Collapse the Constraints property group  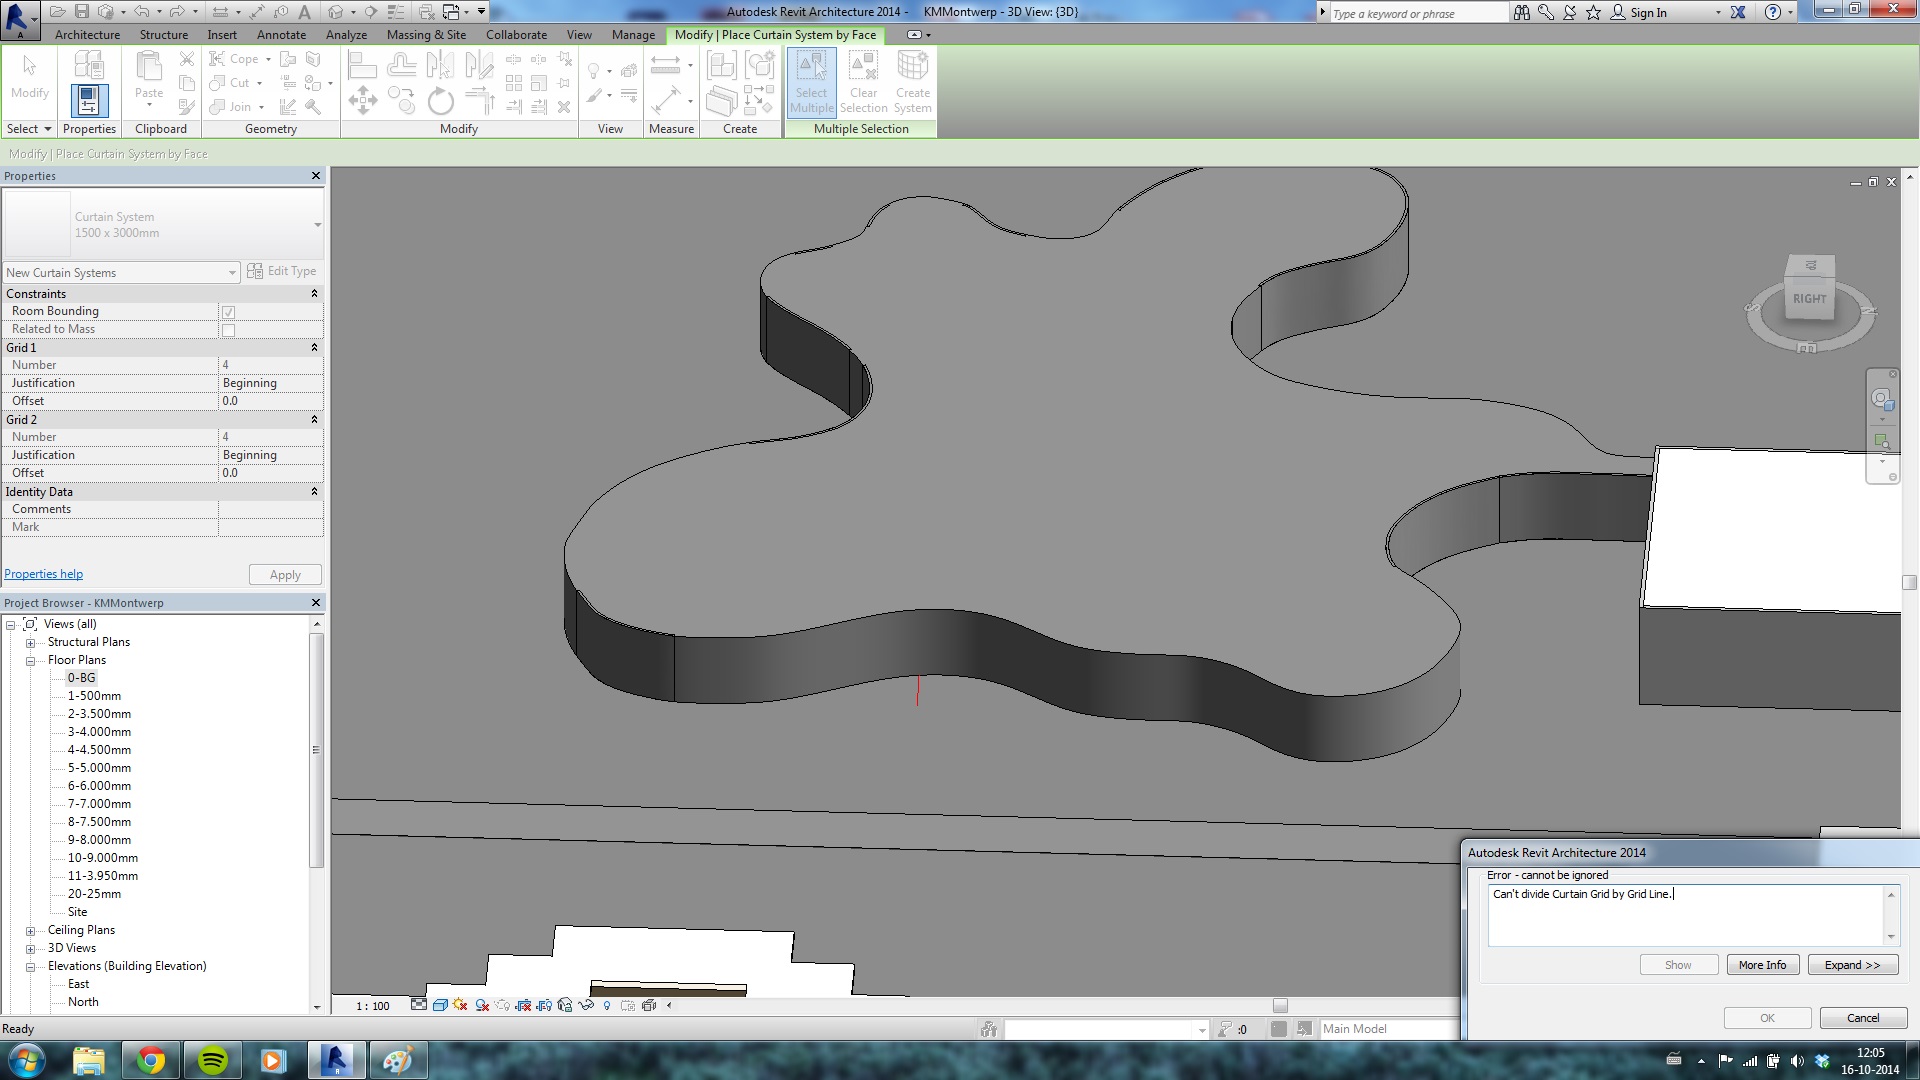point(314,294)
